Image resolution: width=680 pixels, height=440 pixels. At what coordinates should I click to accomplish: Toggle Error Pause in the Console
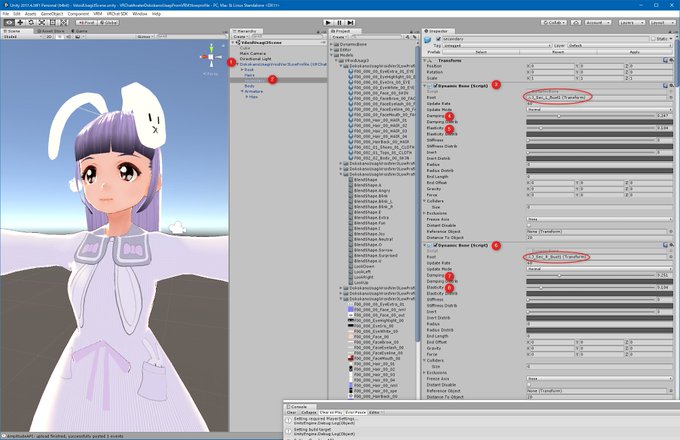(x=356, y=413)
